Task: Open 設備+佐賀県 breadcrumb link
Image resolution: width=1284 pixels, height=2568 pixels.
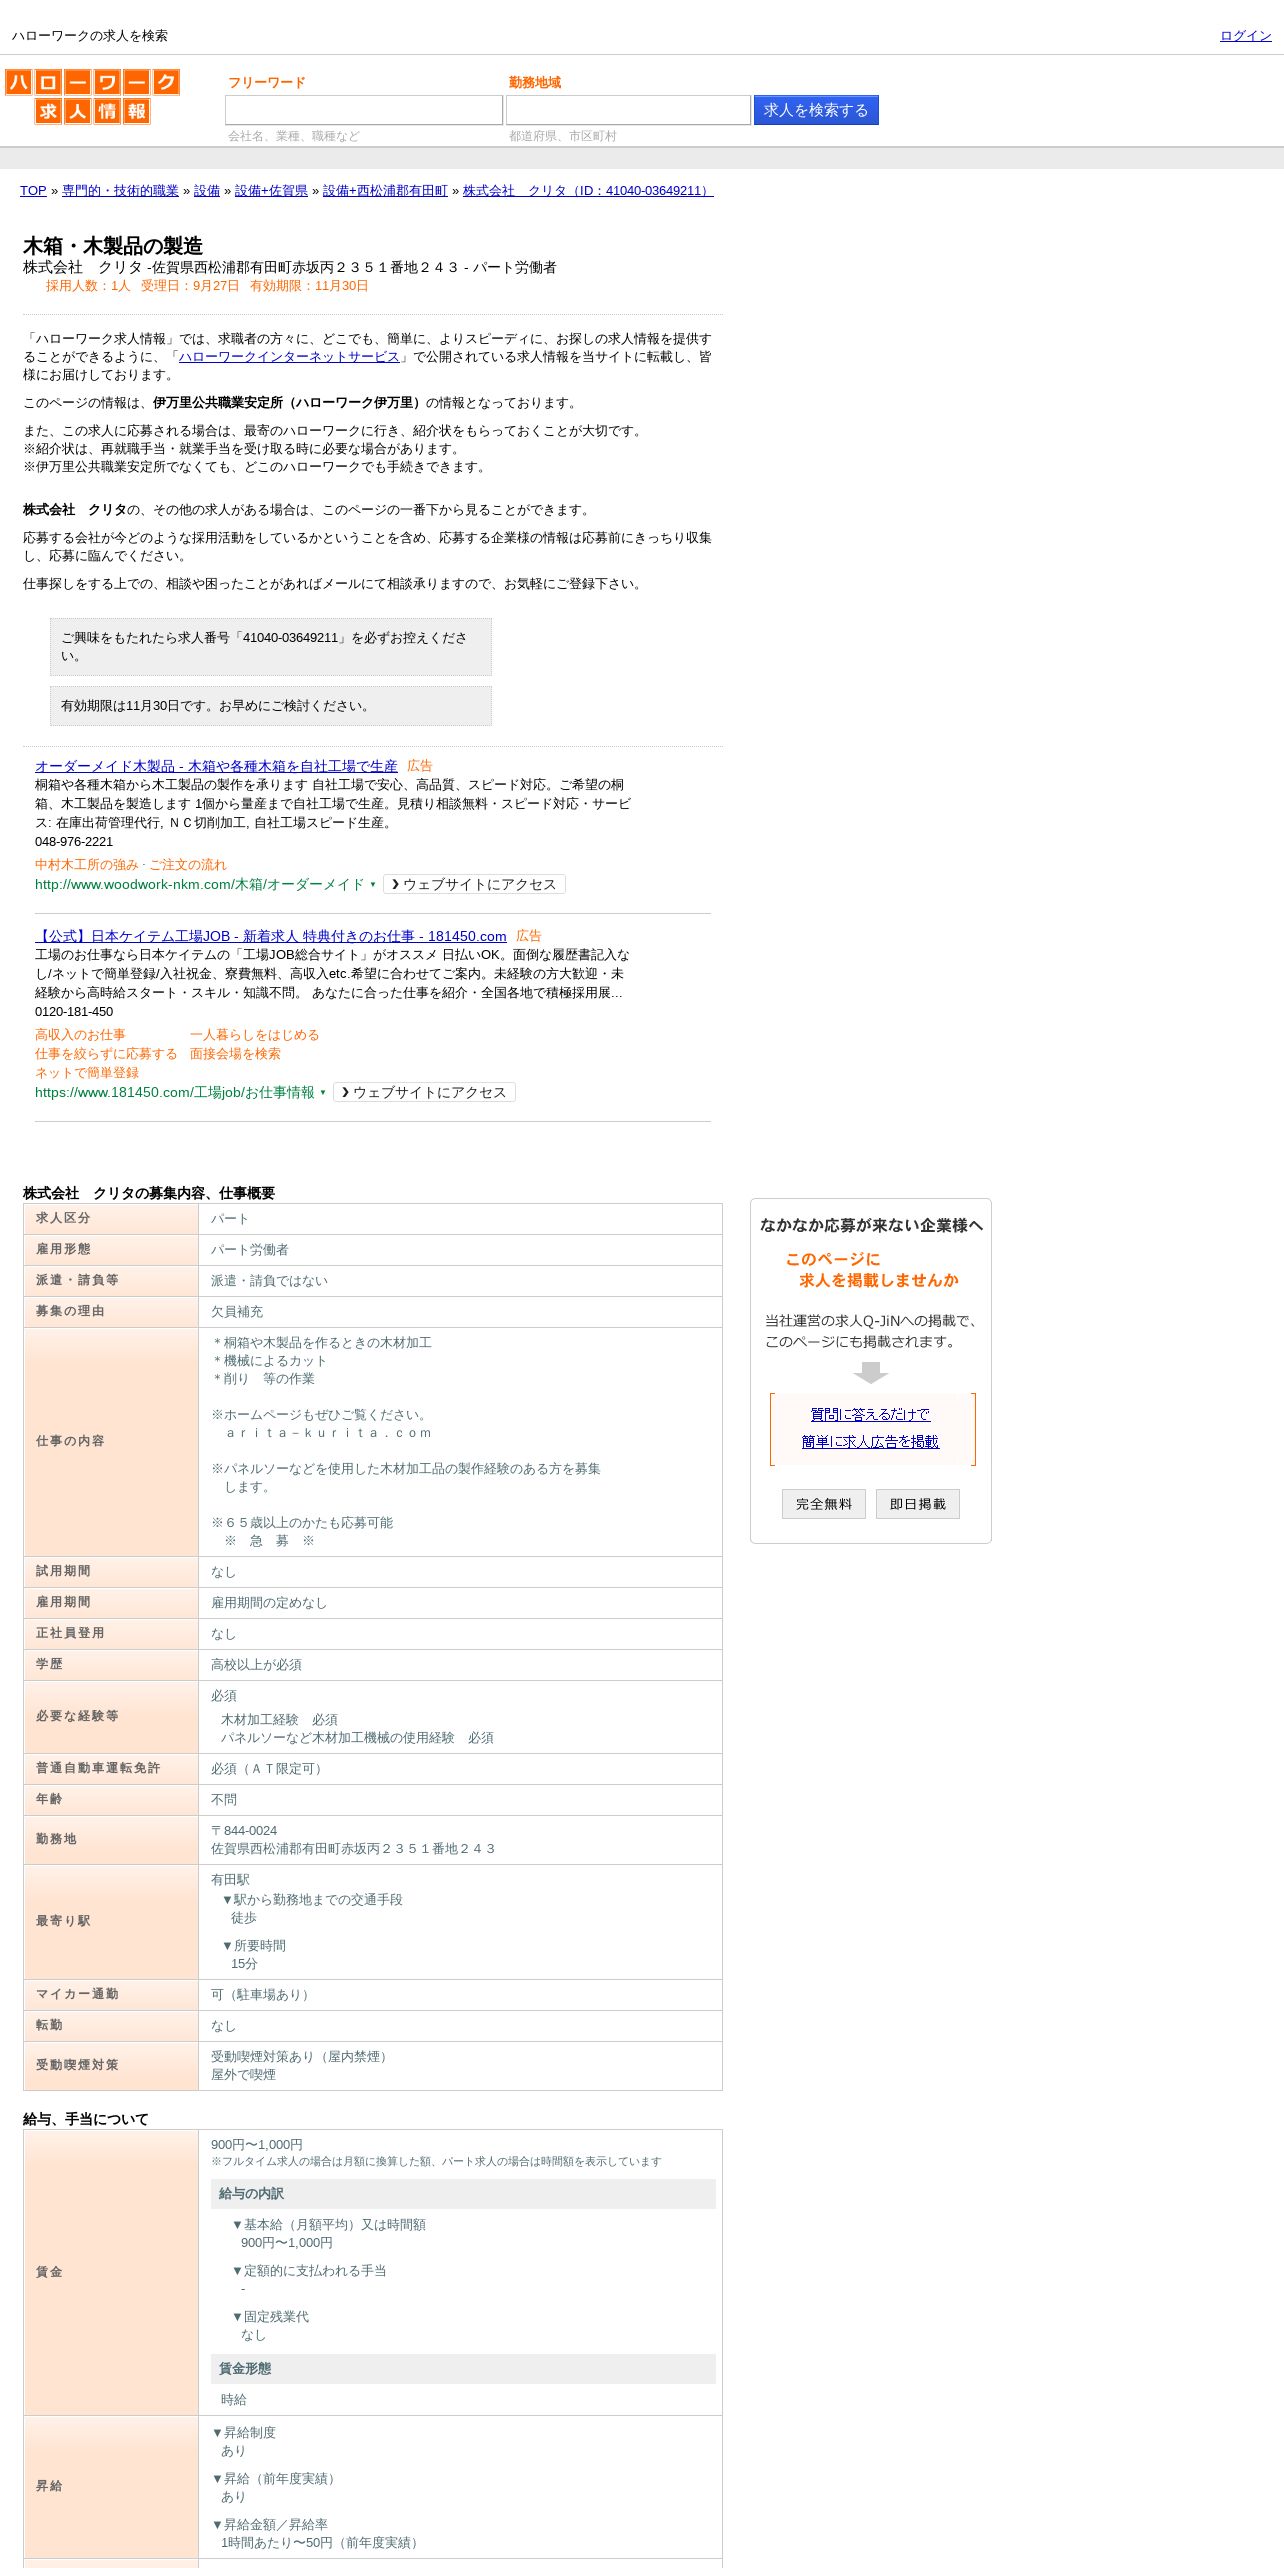Action: point(271,191)
